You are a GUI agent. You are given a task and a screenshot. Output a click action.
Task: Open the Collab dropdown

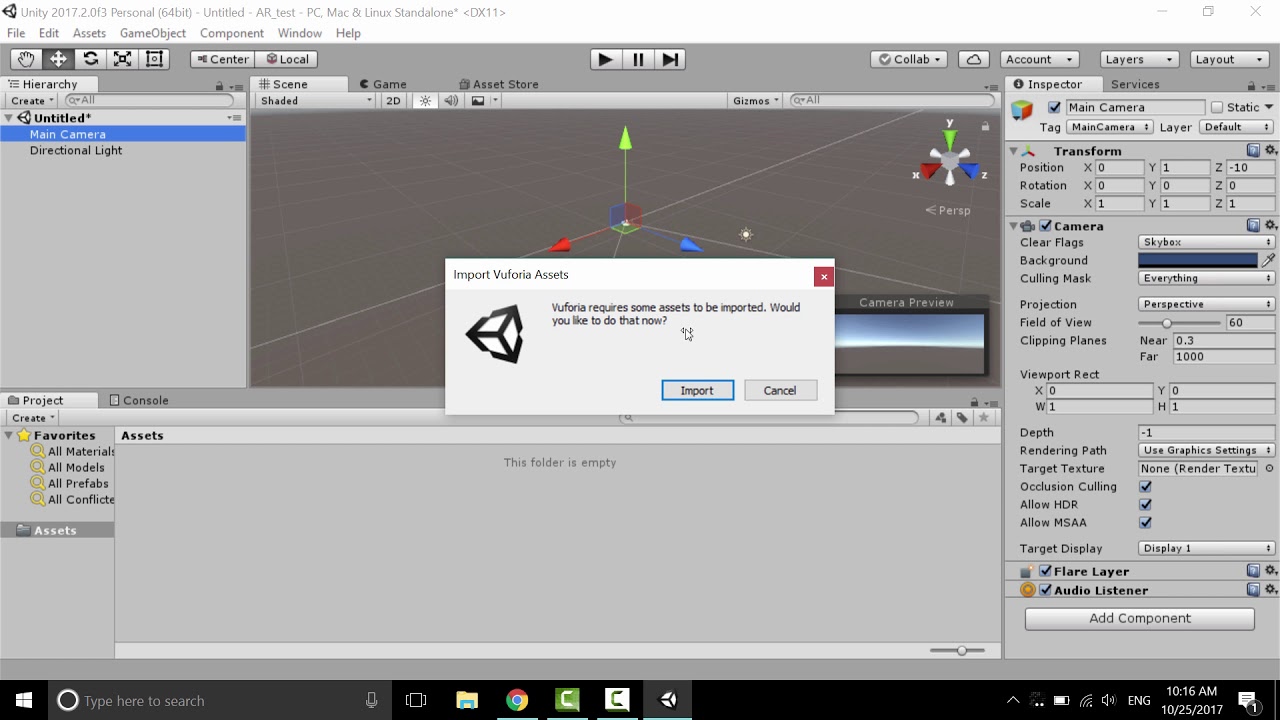(909, 59)
